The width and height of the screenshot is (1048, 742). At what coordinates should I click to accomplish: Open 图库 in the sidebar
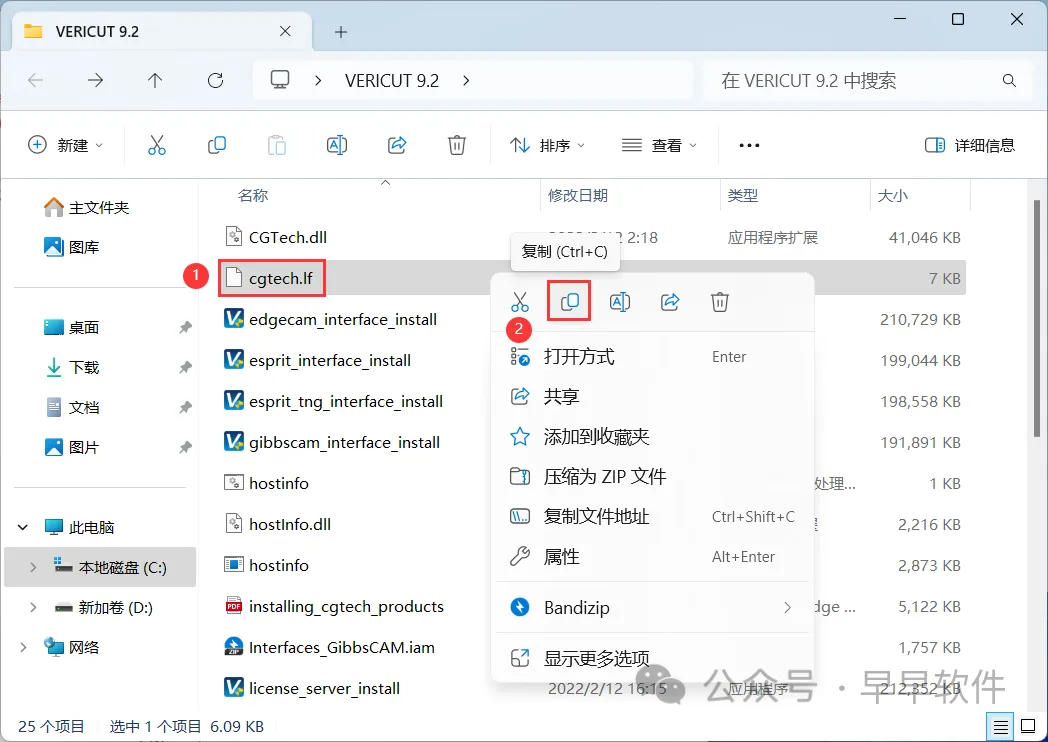click(72, 247)
